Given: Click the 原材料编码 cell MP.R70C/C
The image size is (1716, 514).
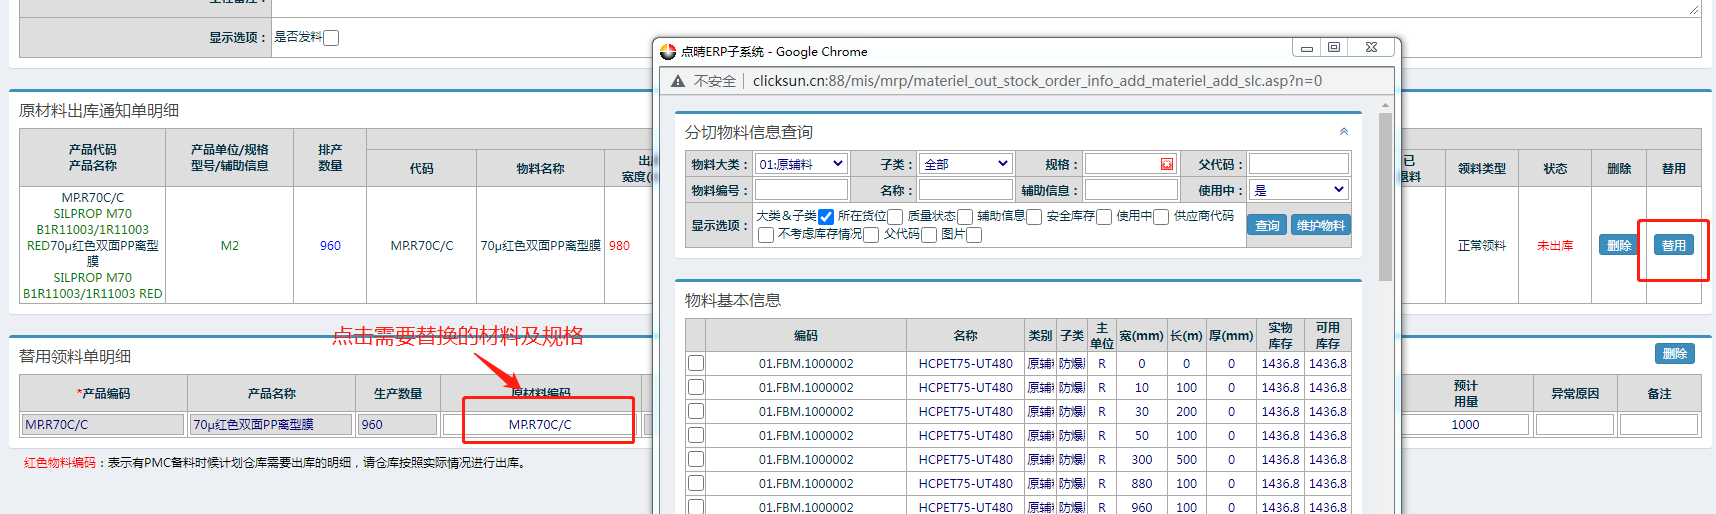Looking at the screenshot, I should point(540,425).
